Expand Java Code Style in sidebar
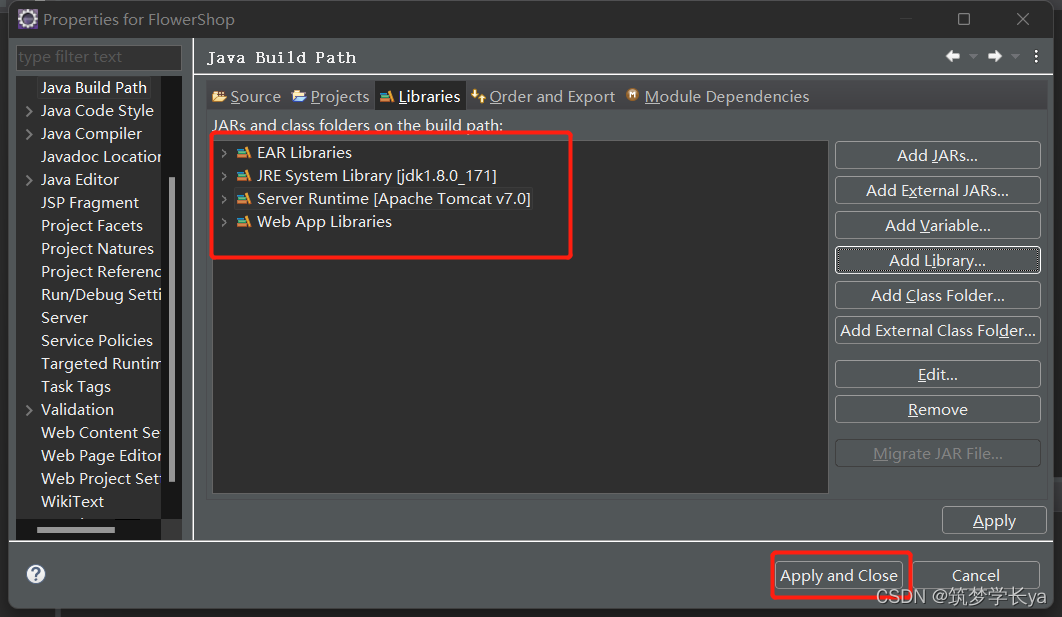 coord(28,111)
